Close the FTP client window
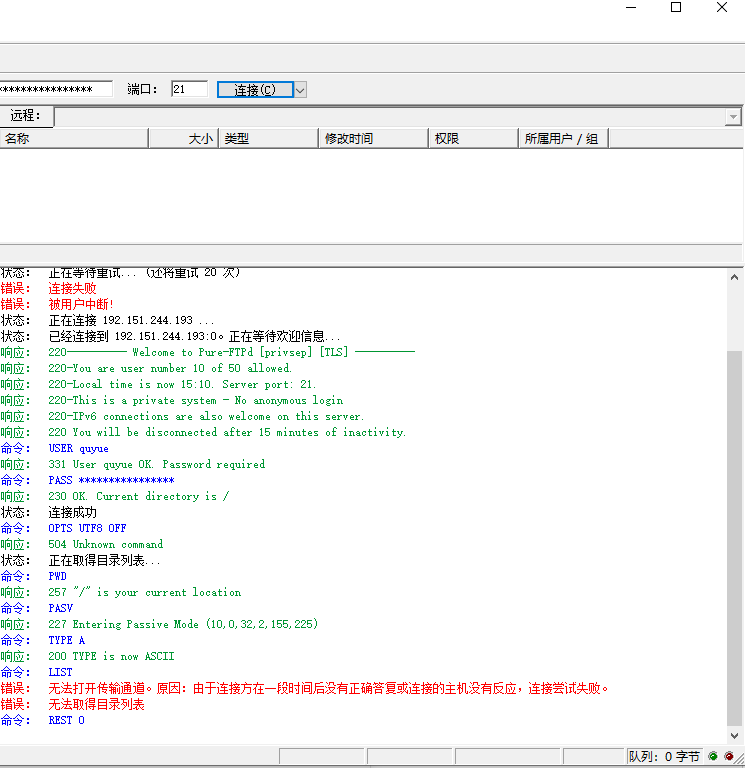This screenshot has height=768, width=745. coord(721,7)
